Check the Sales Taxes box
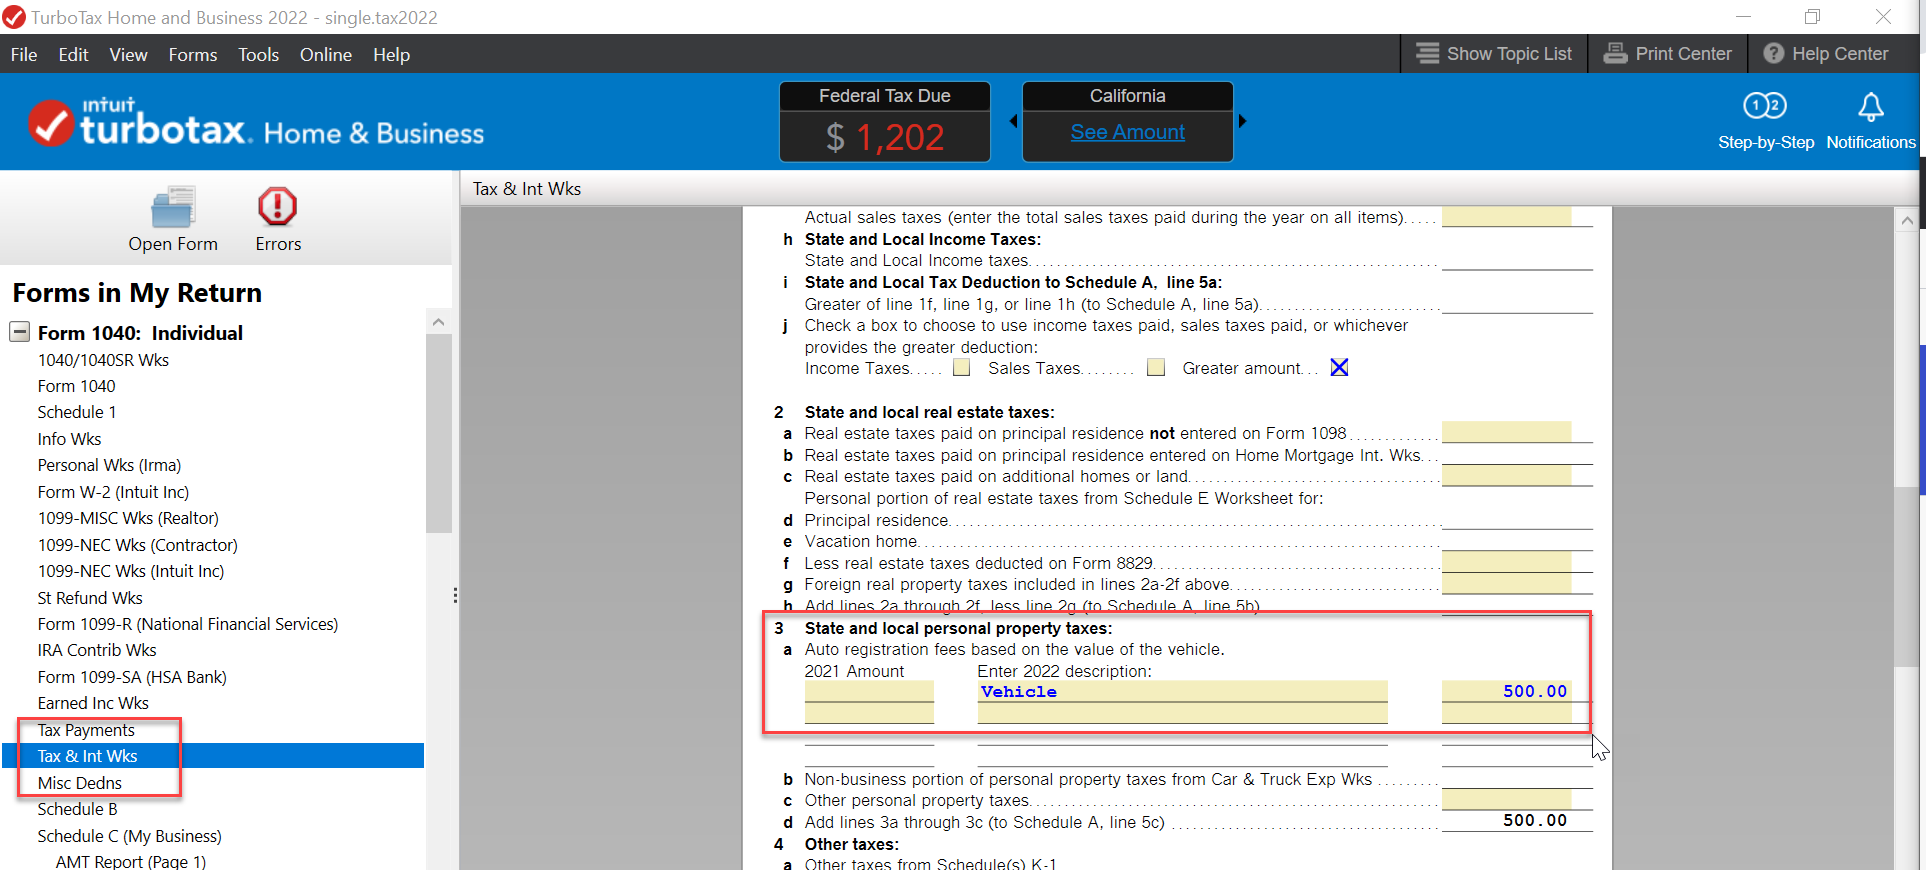The image size is (1926, 870). click(1156, 368)
